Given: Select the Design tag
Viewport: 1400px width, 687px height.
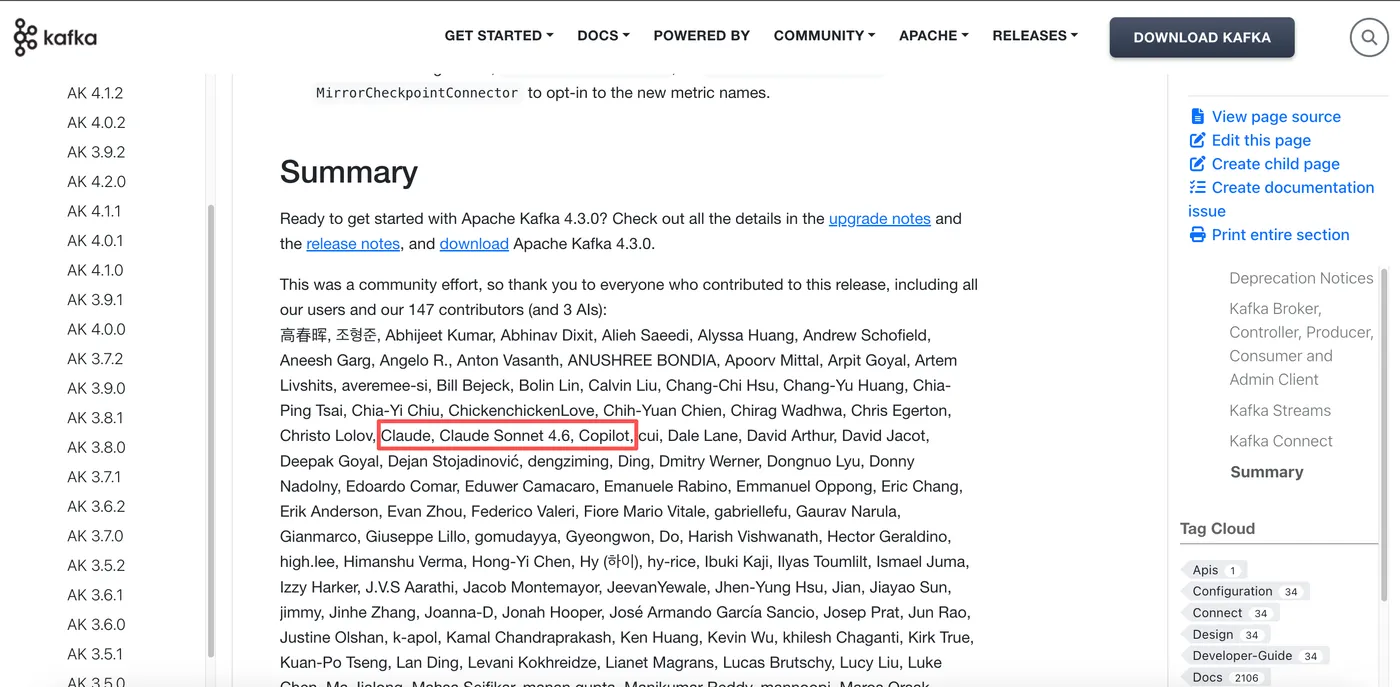Looking at the screenshot, I should [x=1227, y=634].
